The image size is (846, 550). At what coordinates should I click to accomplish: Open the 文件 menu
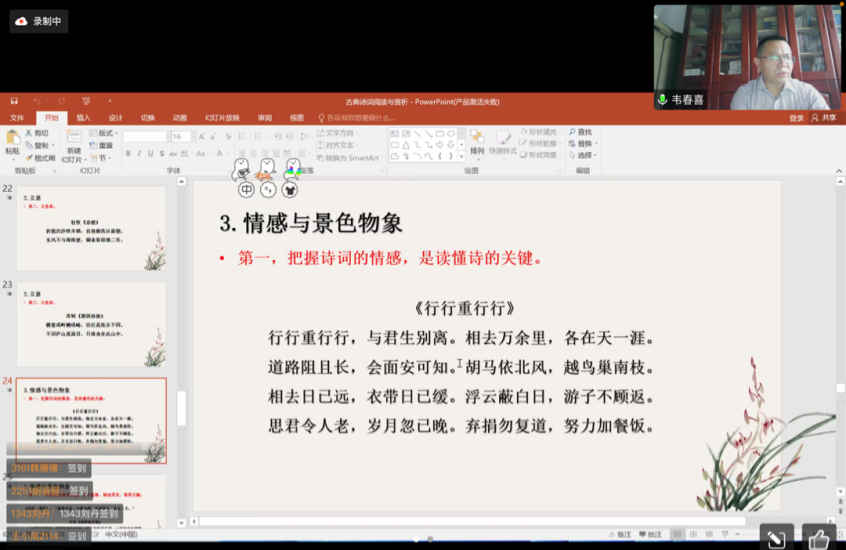click(x=17, y=118)
